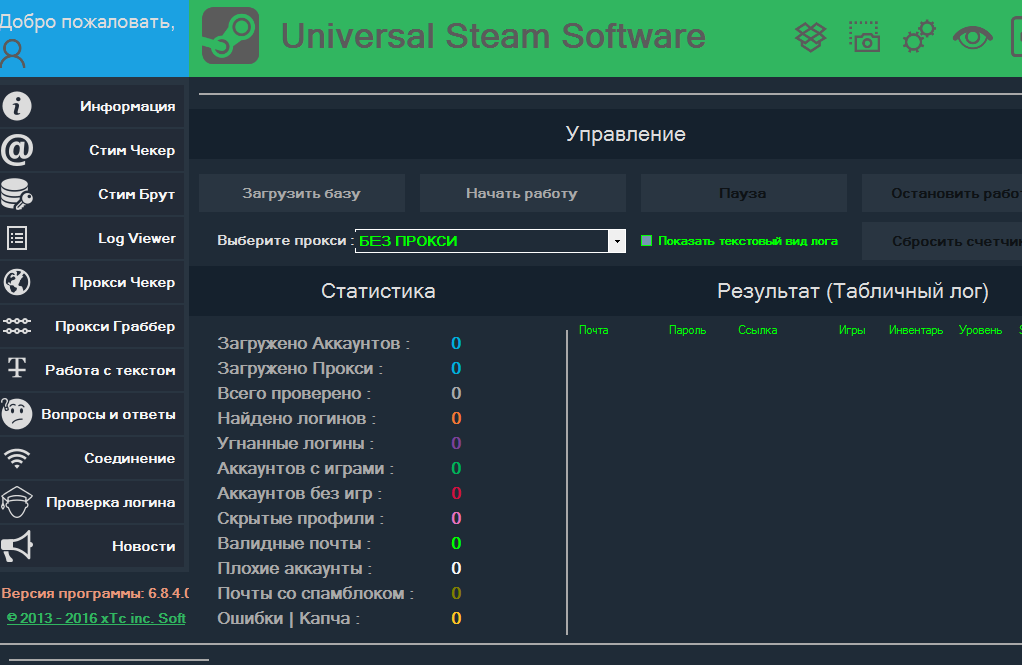Click the Загружено Прокси label
Image resolution: width=1022 pixels, height=665 pixels.
coord(300,368)
